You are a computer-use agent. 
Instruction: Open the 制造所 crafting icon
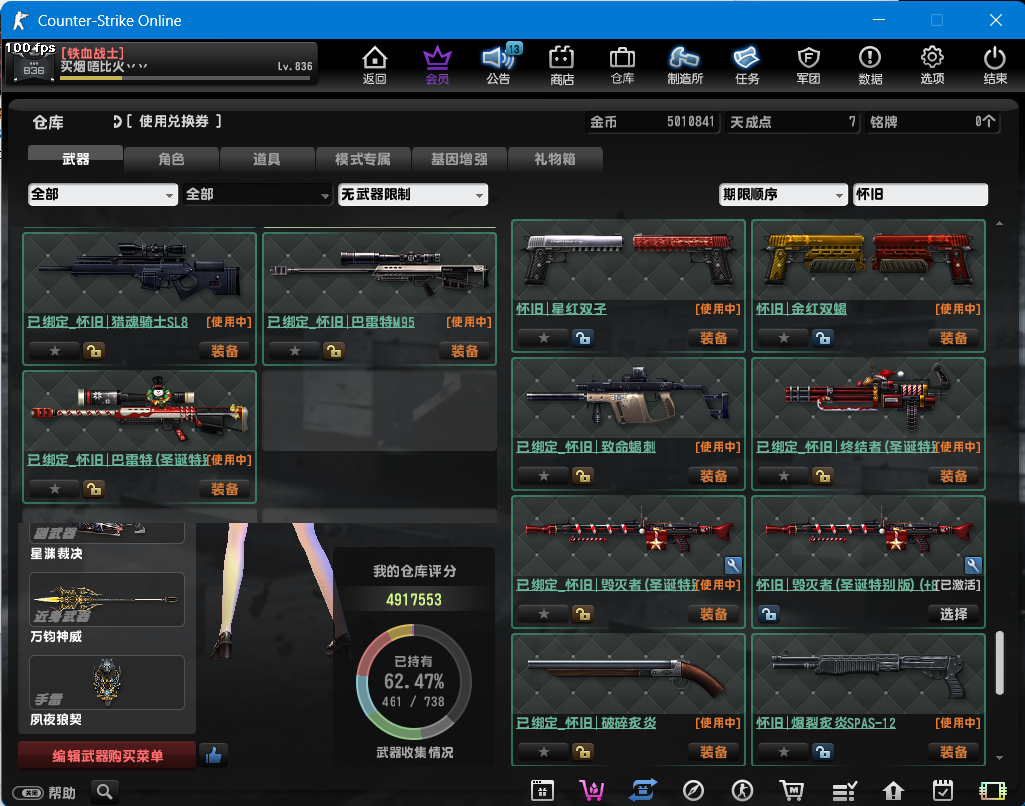click(684, 65)
